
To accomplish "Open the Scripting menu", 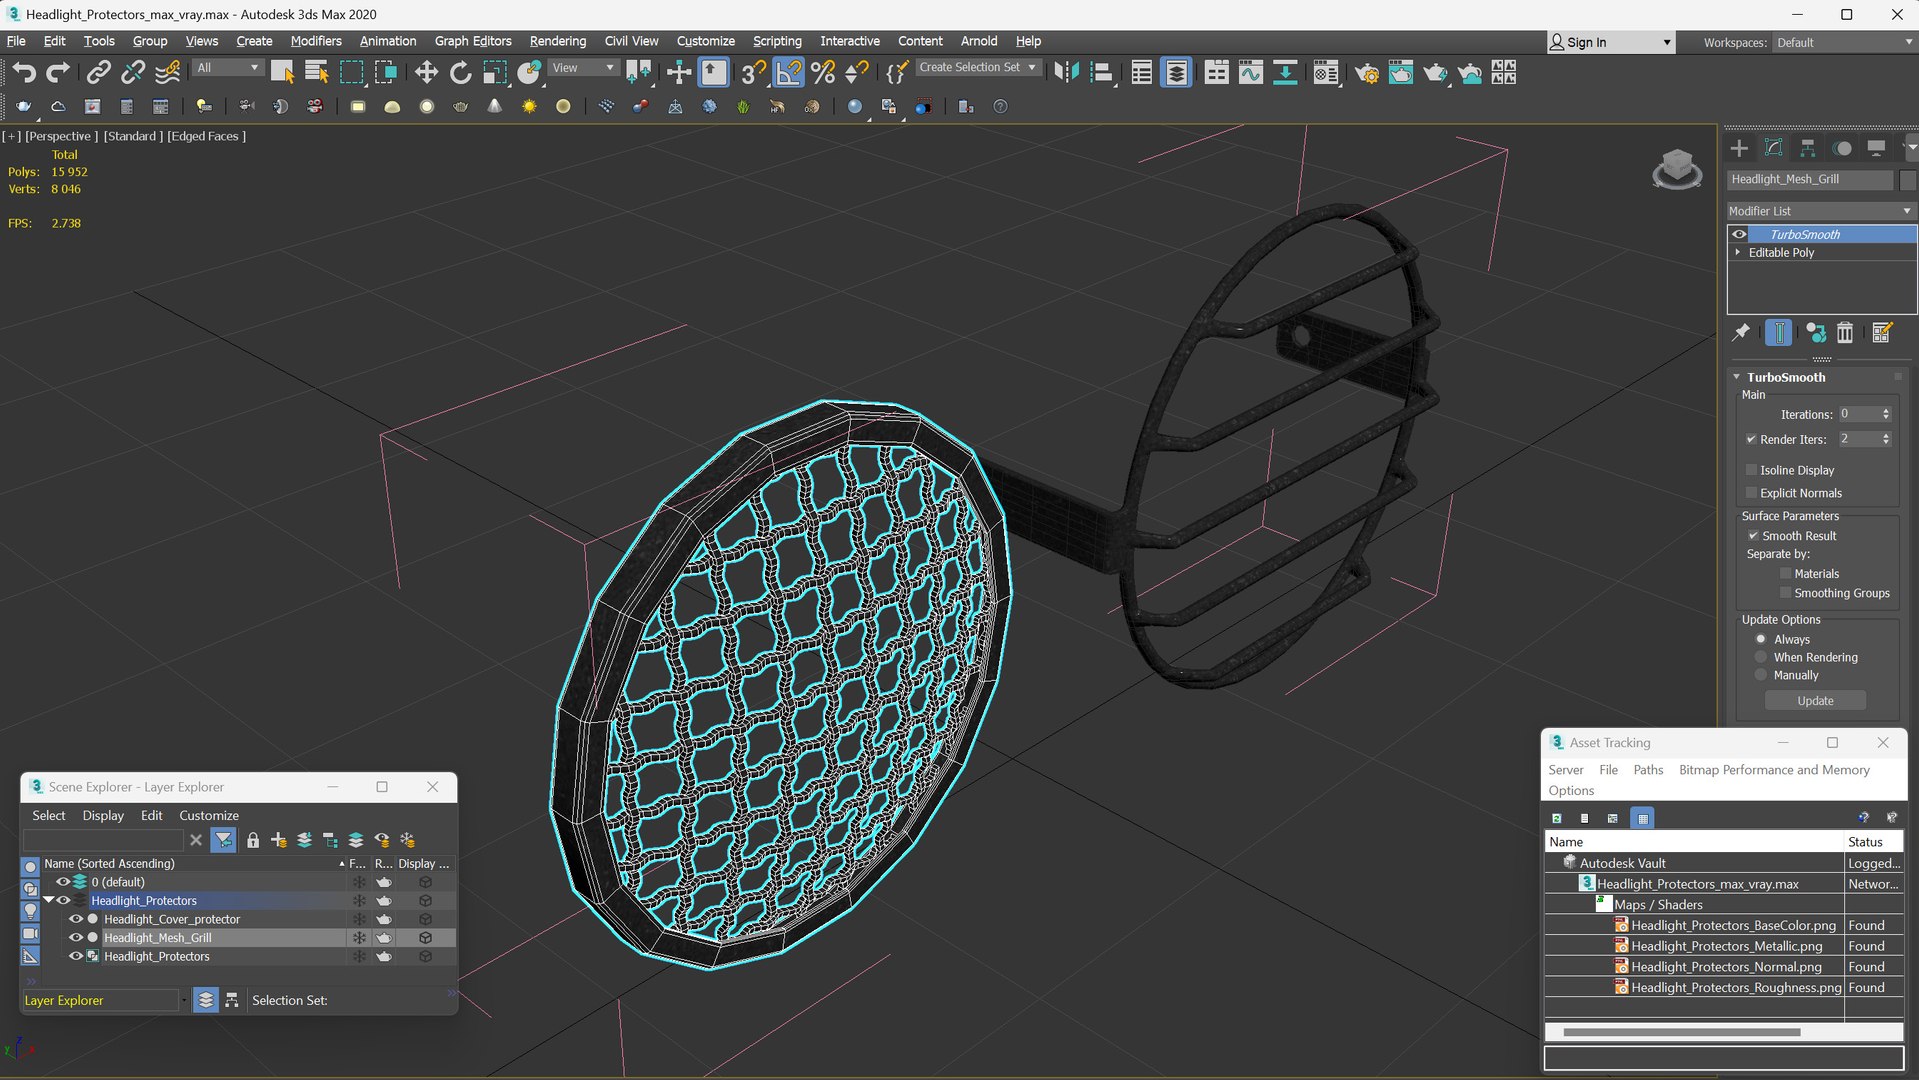I will click(x=777, y=41).
